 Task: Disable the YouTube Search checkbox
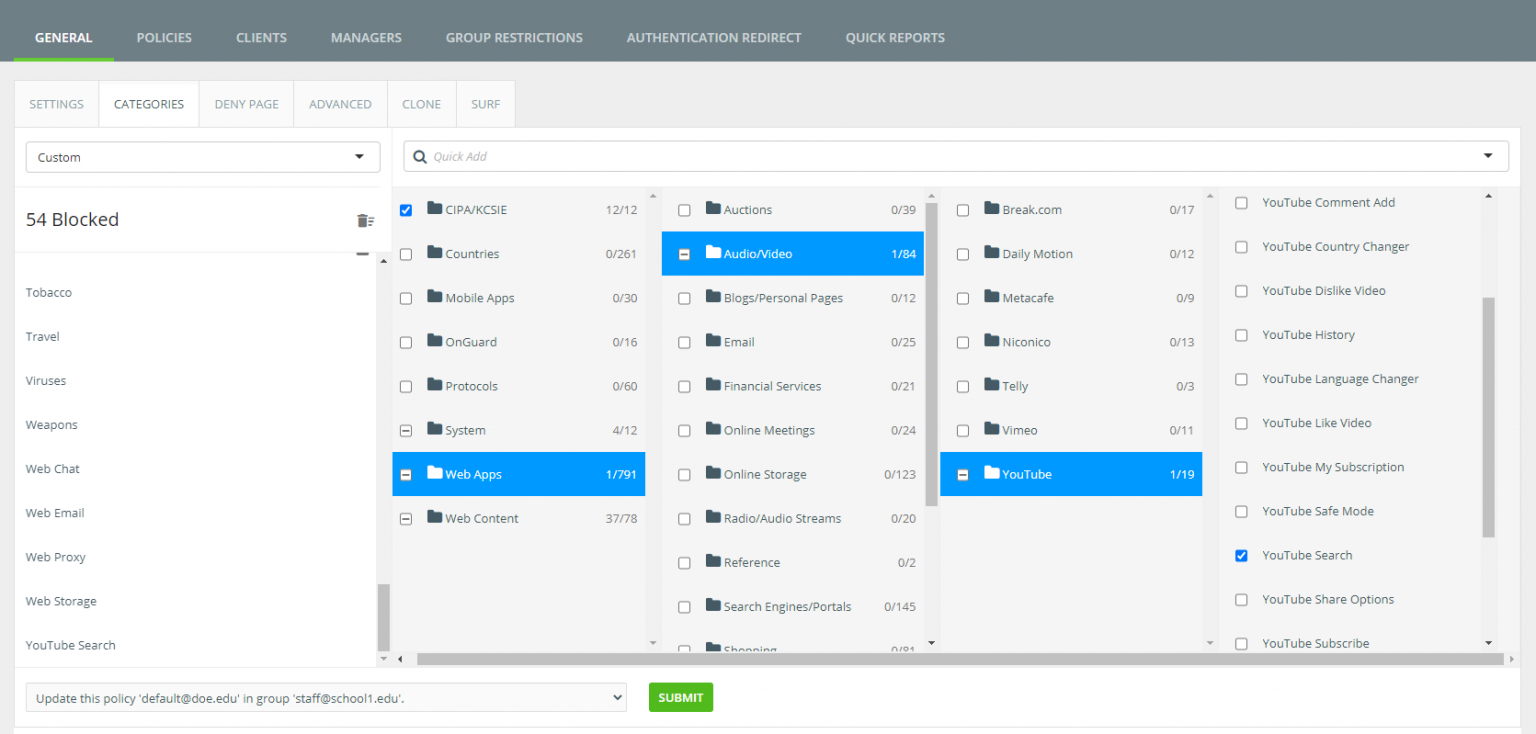pos(1241,555)
